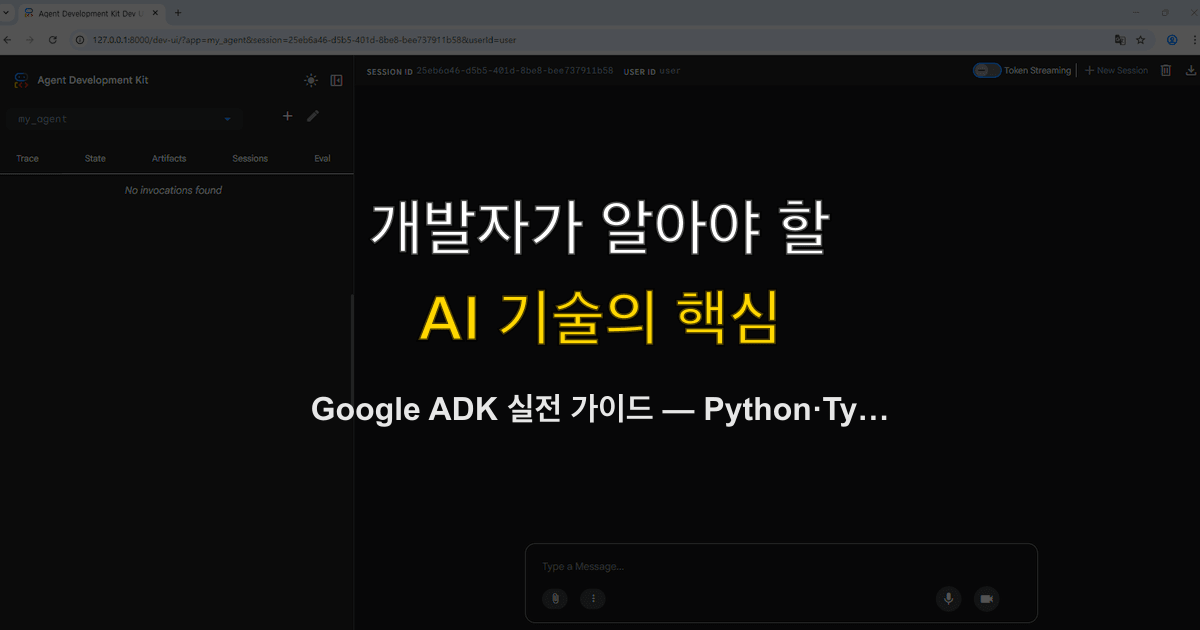Switch to the Sessions tab
The height and width of the screenshot is (630, 1200).
click(x=250, y=158)
